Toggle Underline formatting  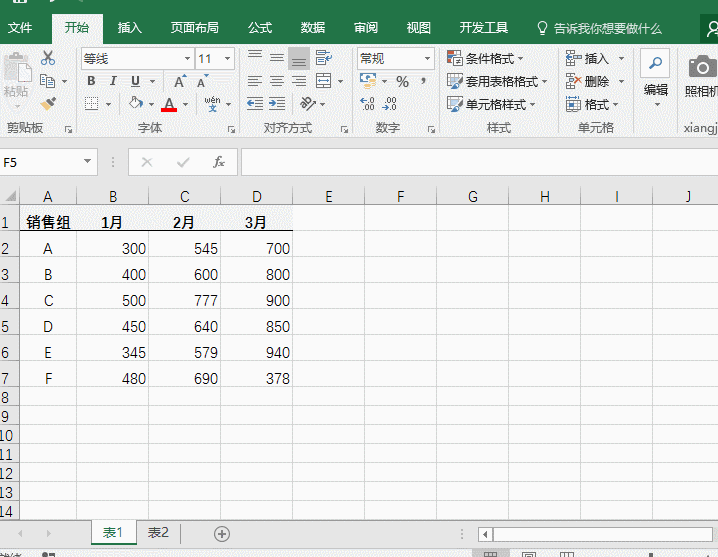coord(135,81)
